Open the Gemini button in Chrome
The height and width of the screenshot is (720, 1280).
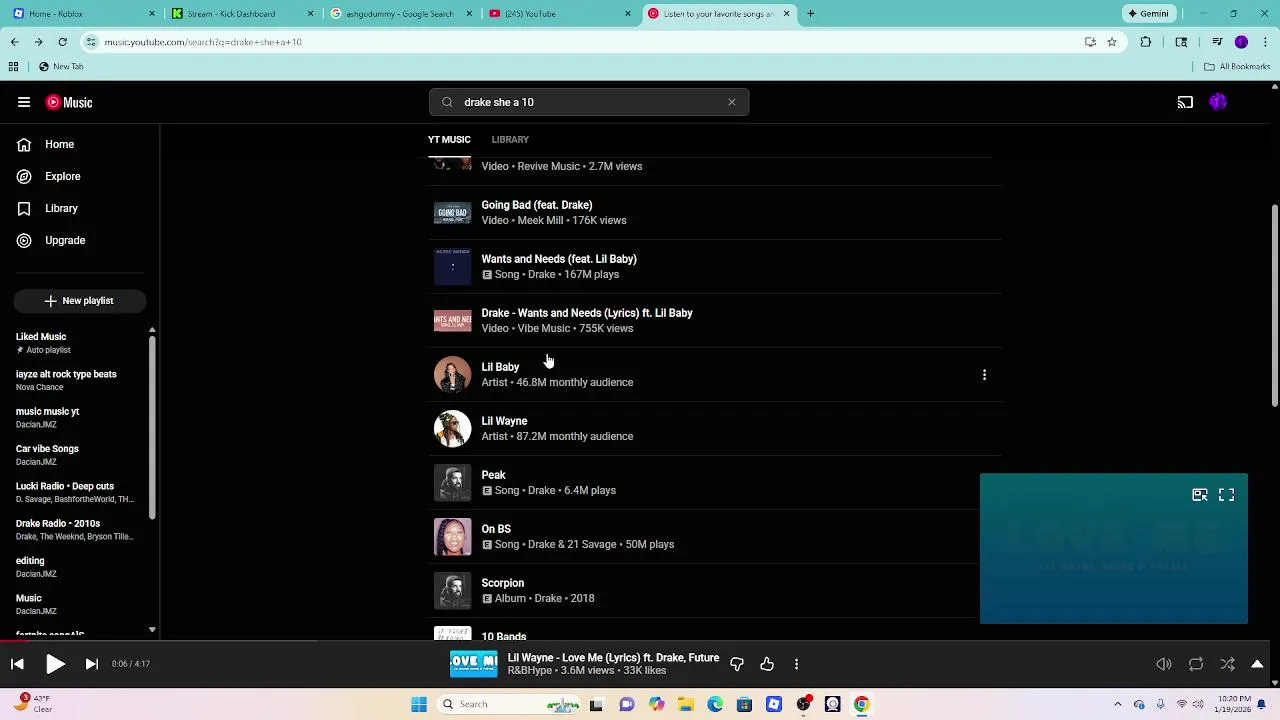tap(1149, 14)
